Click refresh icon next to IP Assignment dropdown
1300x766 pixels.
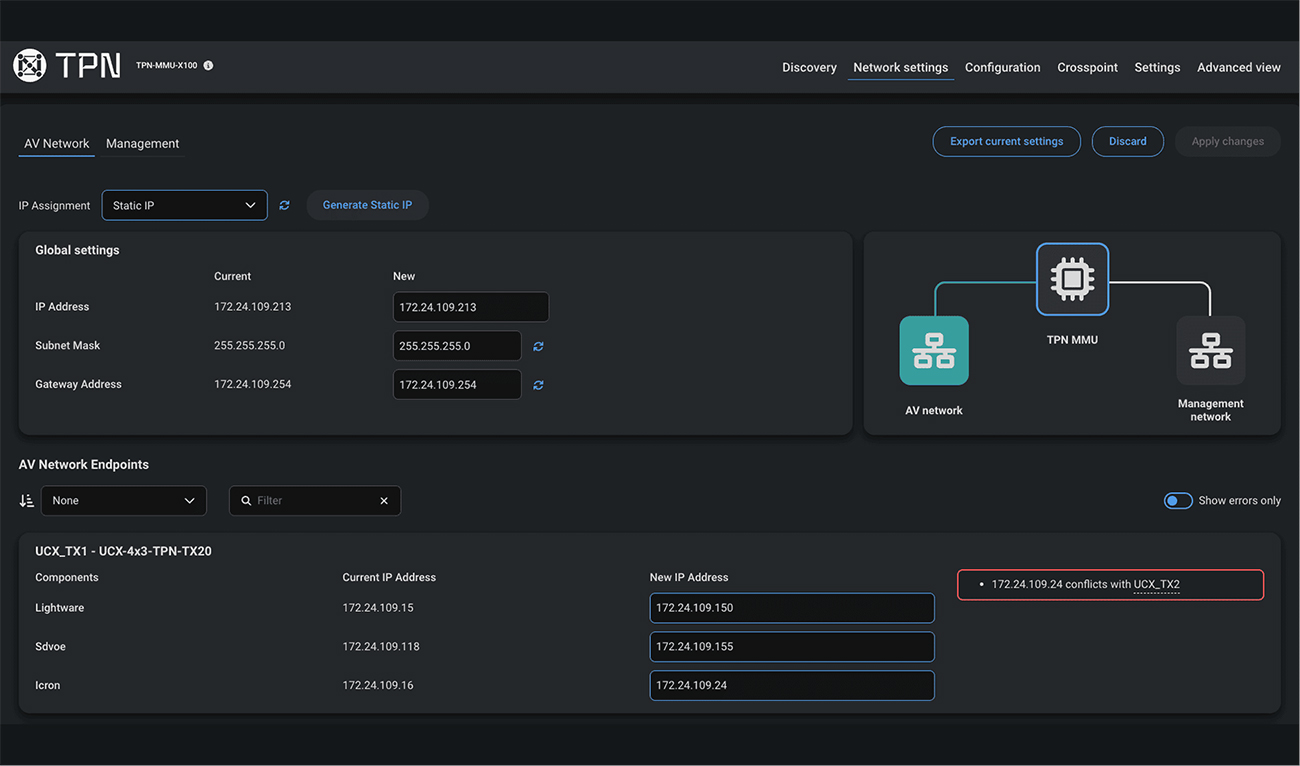coord(285,205)
